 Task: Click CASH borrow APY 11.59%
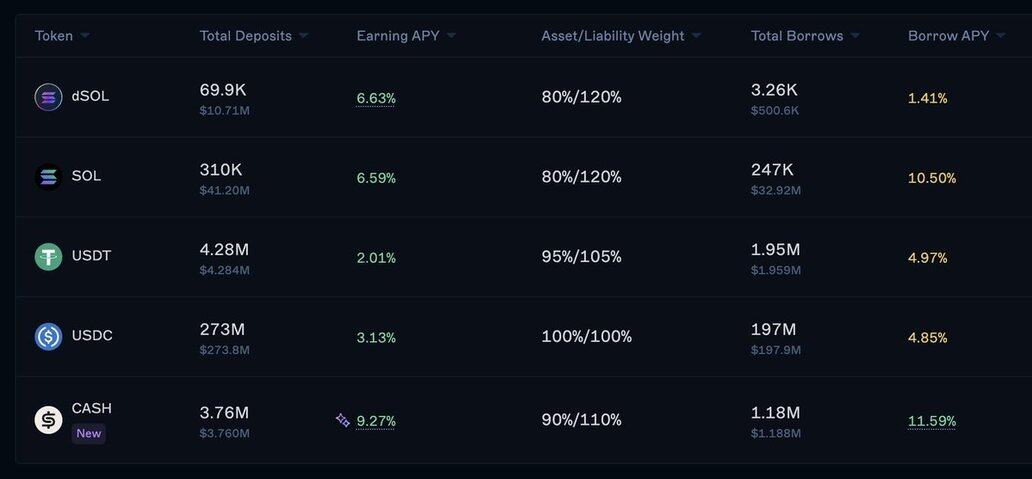coord(931,421)
